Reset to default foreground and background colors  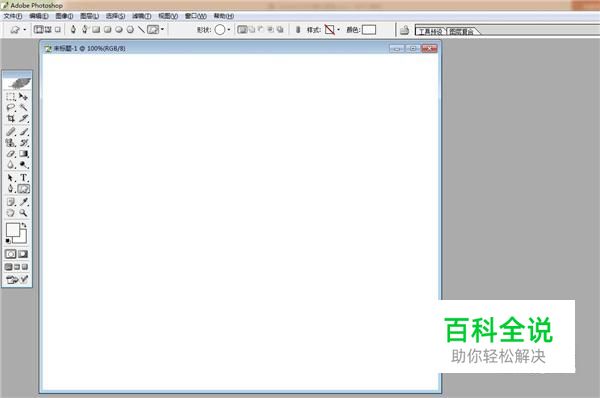coord(8,241)
